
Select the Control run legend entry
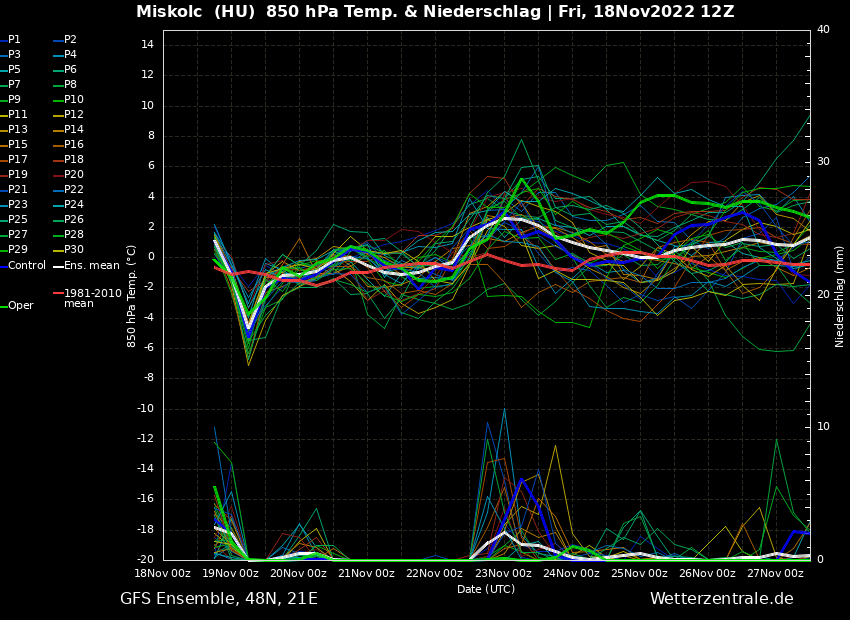point(27,266)
